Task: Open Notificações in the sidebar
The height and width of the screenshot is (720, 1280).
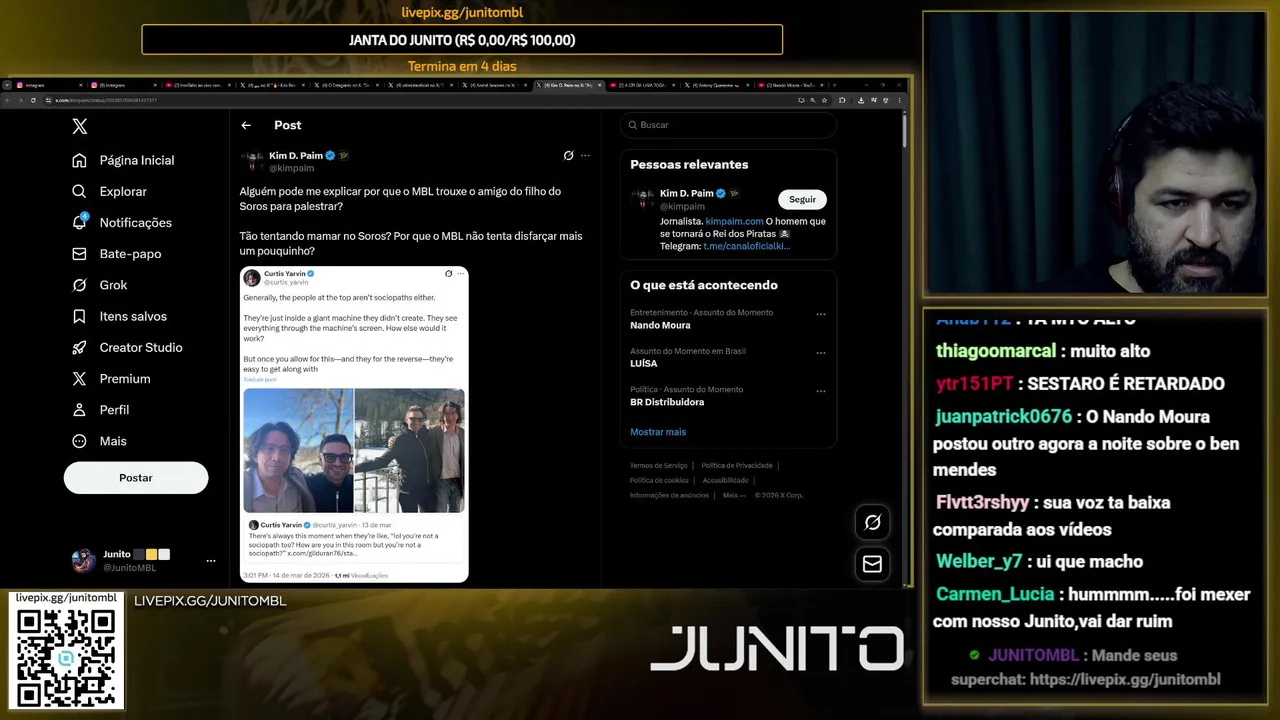Action: (122, 222)
